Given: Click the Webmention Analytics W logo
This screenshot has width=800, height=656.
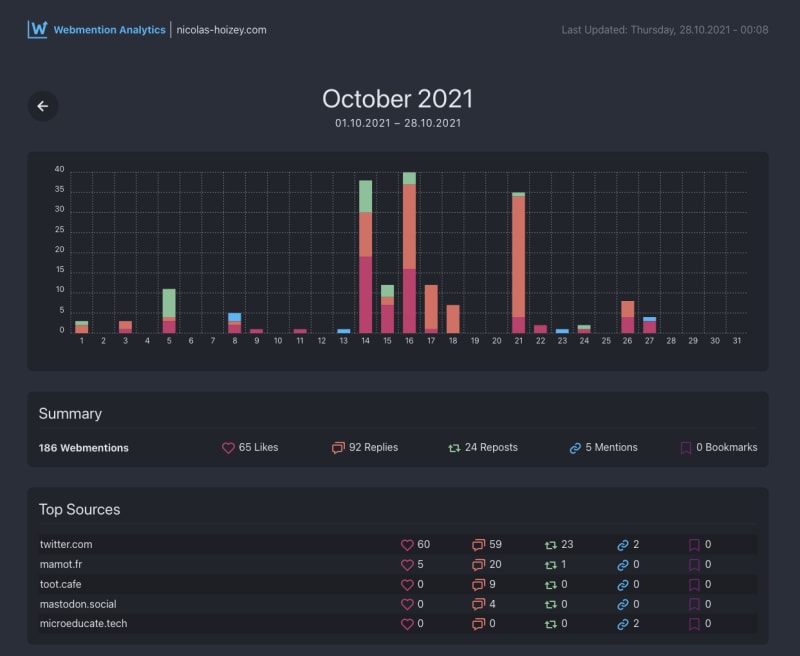Looking at the screenshot, I should pos(37,29).
